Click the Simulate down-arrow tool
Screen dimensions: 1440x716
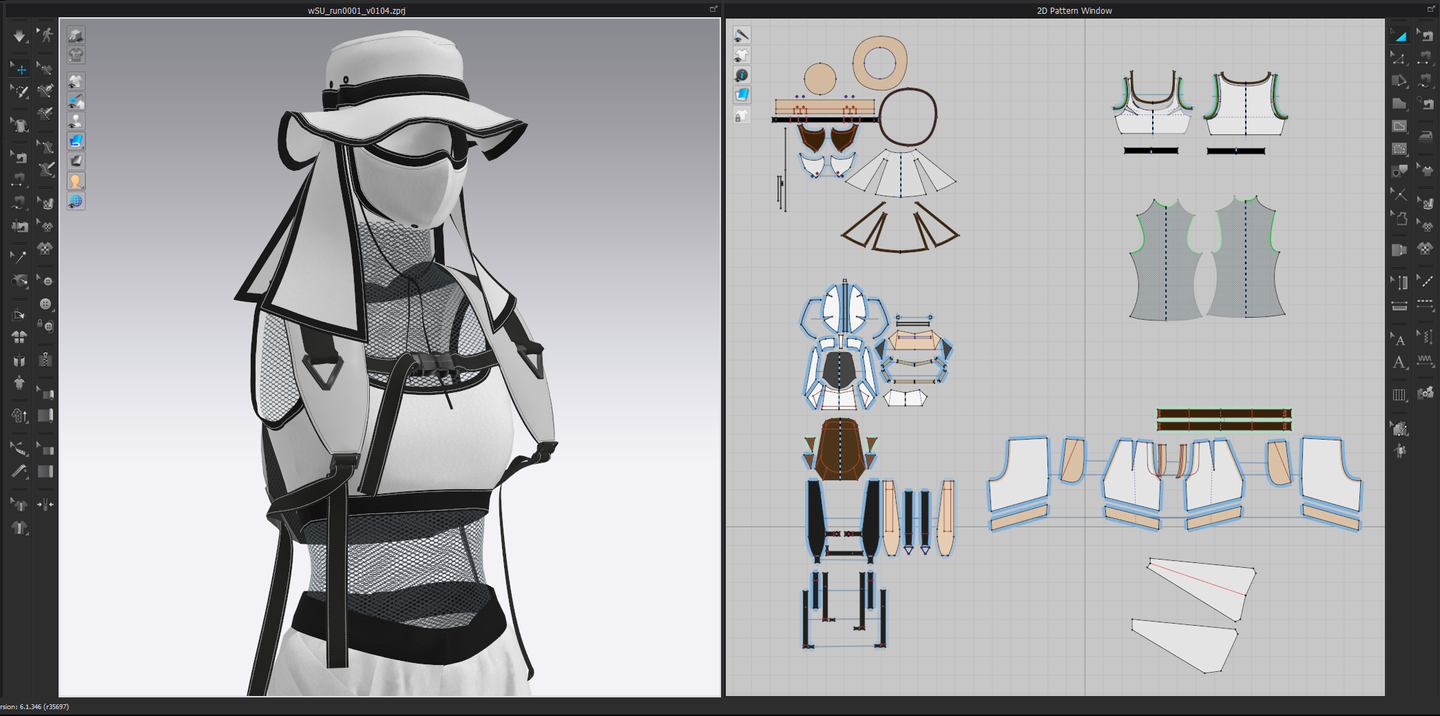coord(19,36)
